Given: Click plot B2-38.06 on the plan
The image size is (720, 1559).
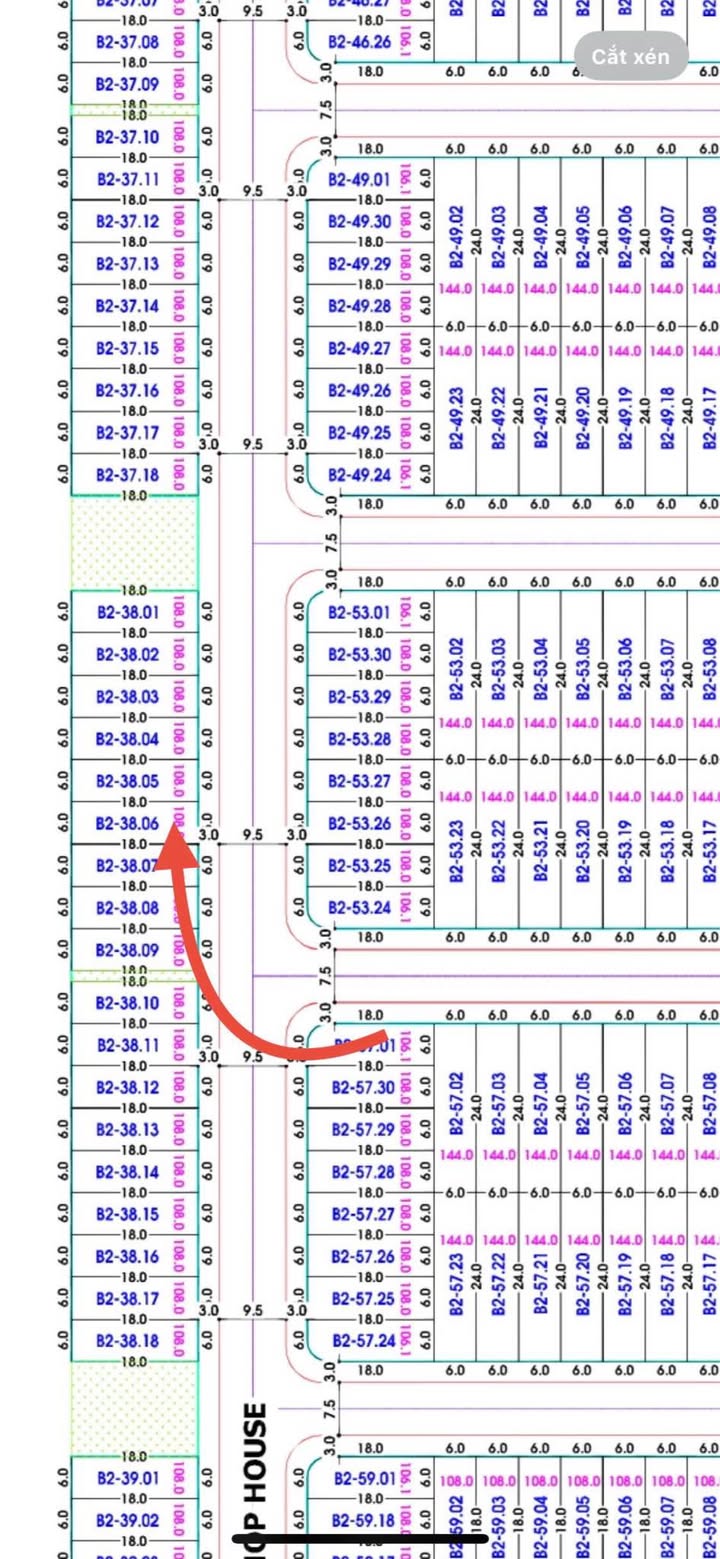Looking at the screenshot, I should (x=127, y=823).
